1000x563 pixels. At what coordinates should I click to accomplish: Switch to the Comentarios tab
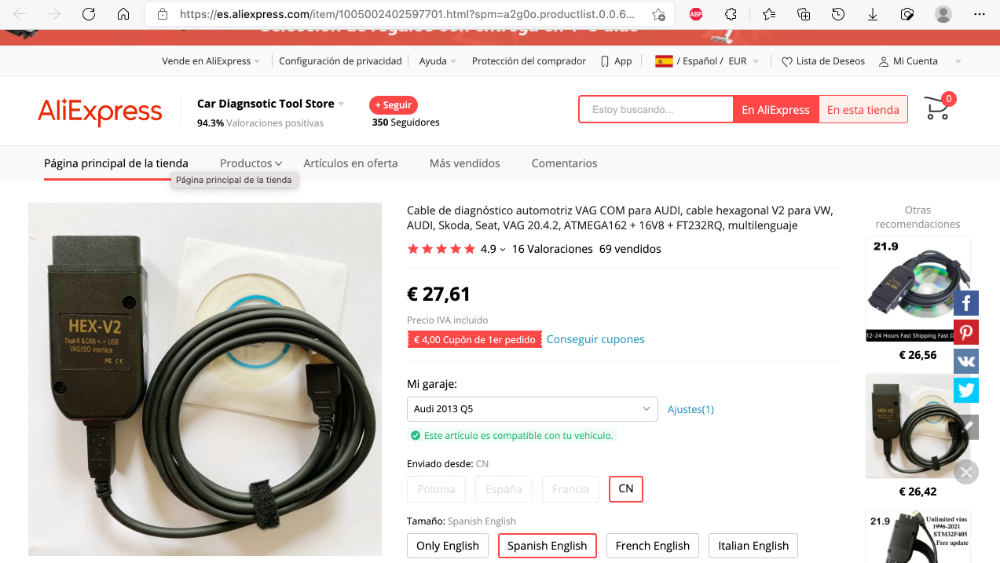click(564, 163)
